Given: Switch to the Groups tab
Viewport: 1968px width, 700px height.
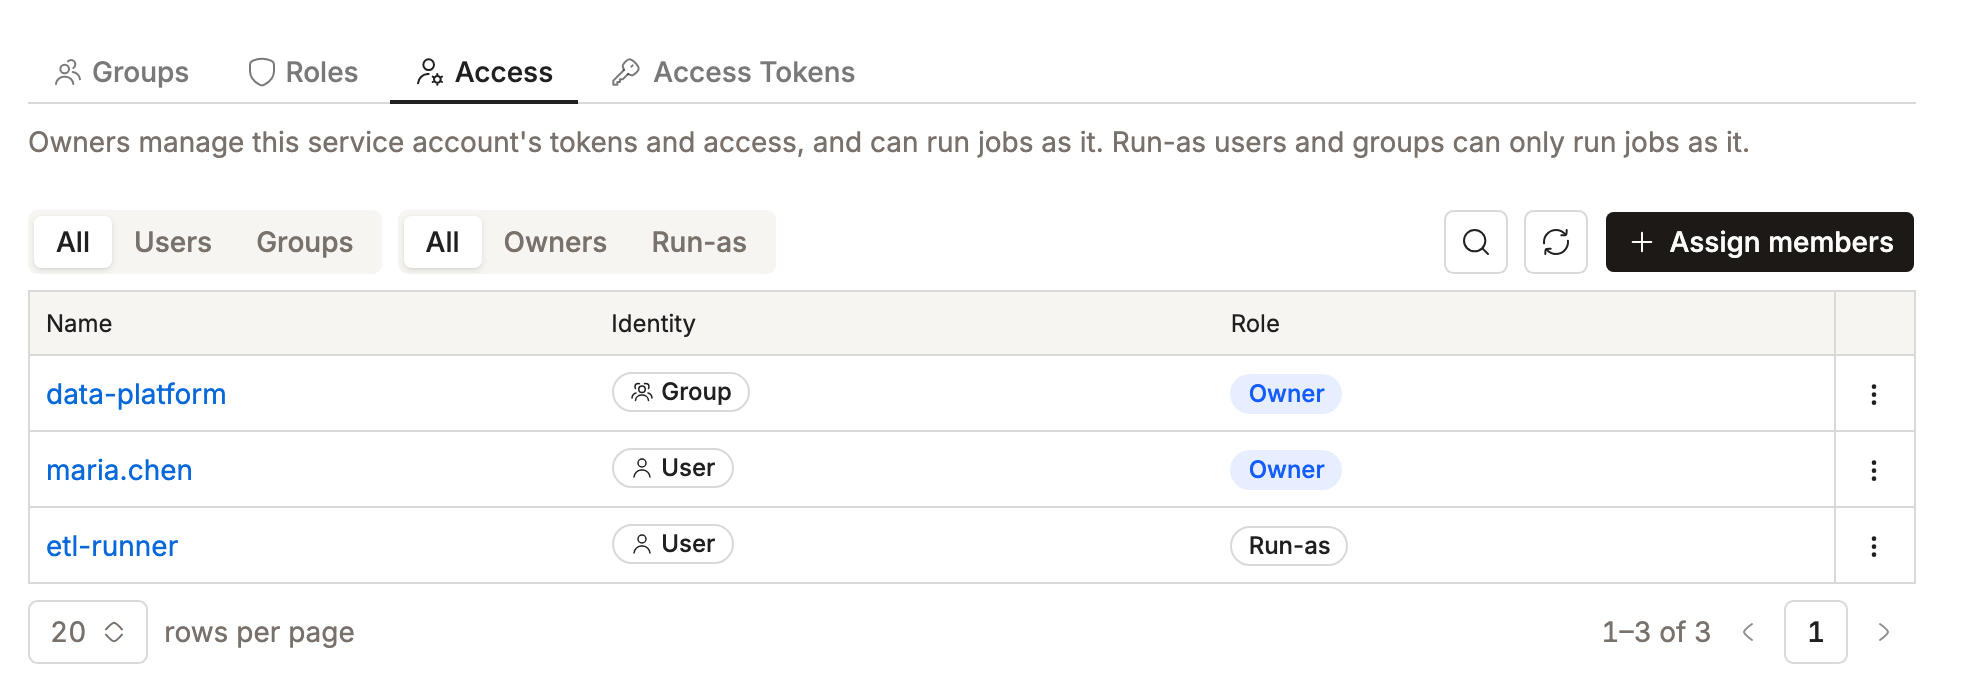Looking at the screenshot, I should click(x=122, y=72).
